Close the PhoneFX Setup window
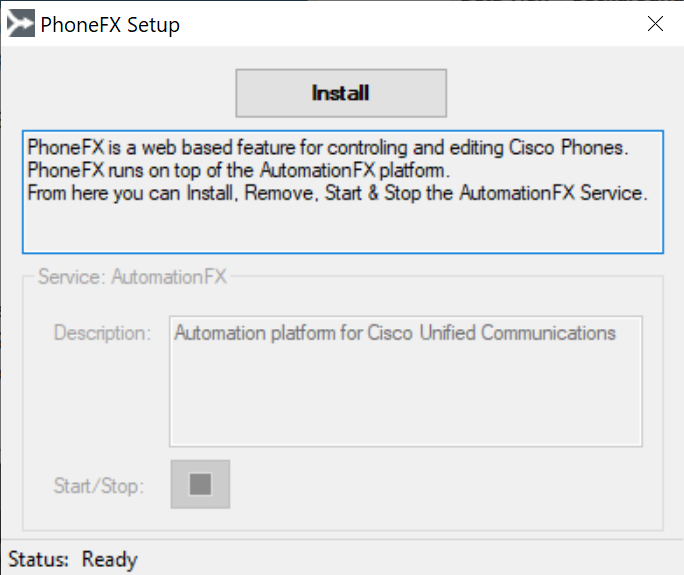The height and width of the screenshot is (575, 684). 655,24
